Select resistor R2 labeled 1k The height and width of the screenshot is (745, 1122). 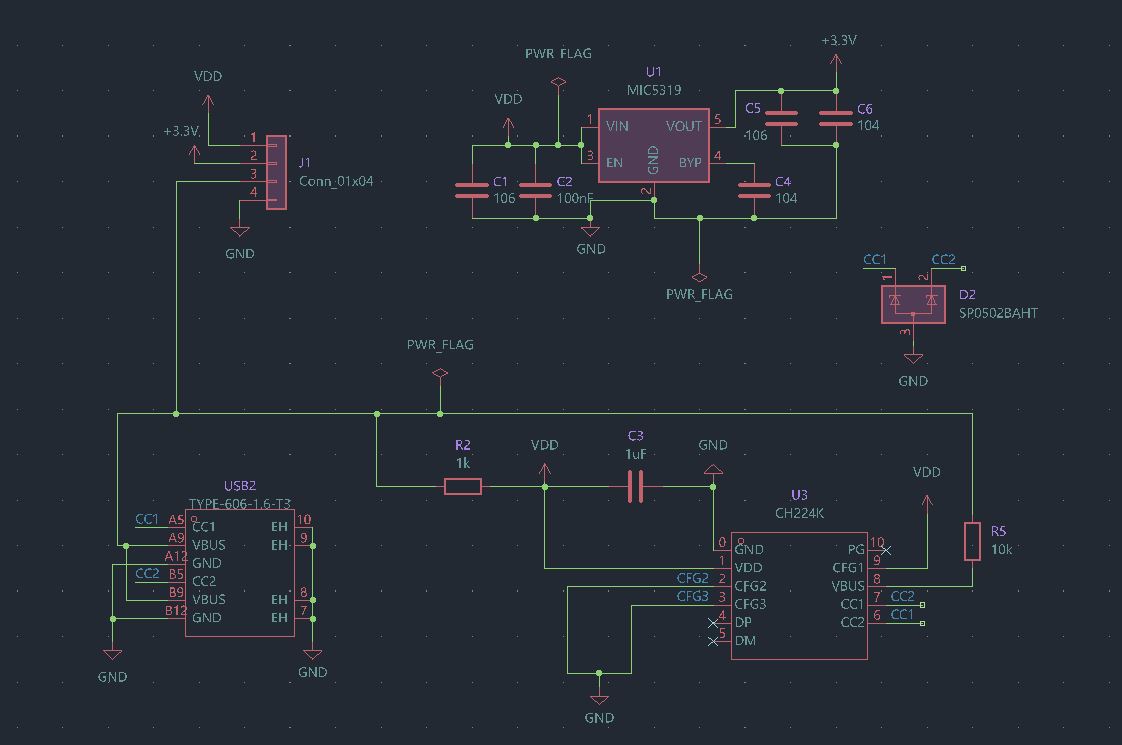[x=461, y=487]
